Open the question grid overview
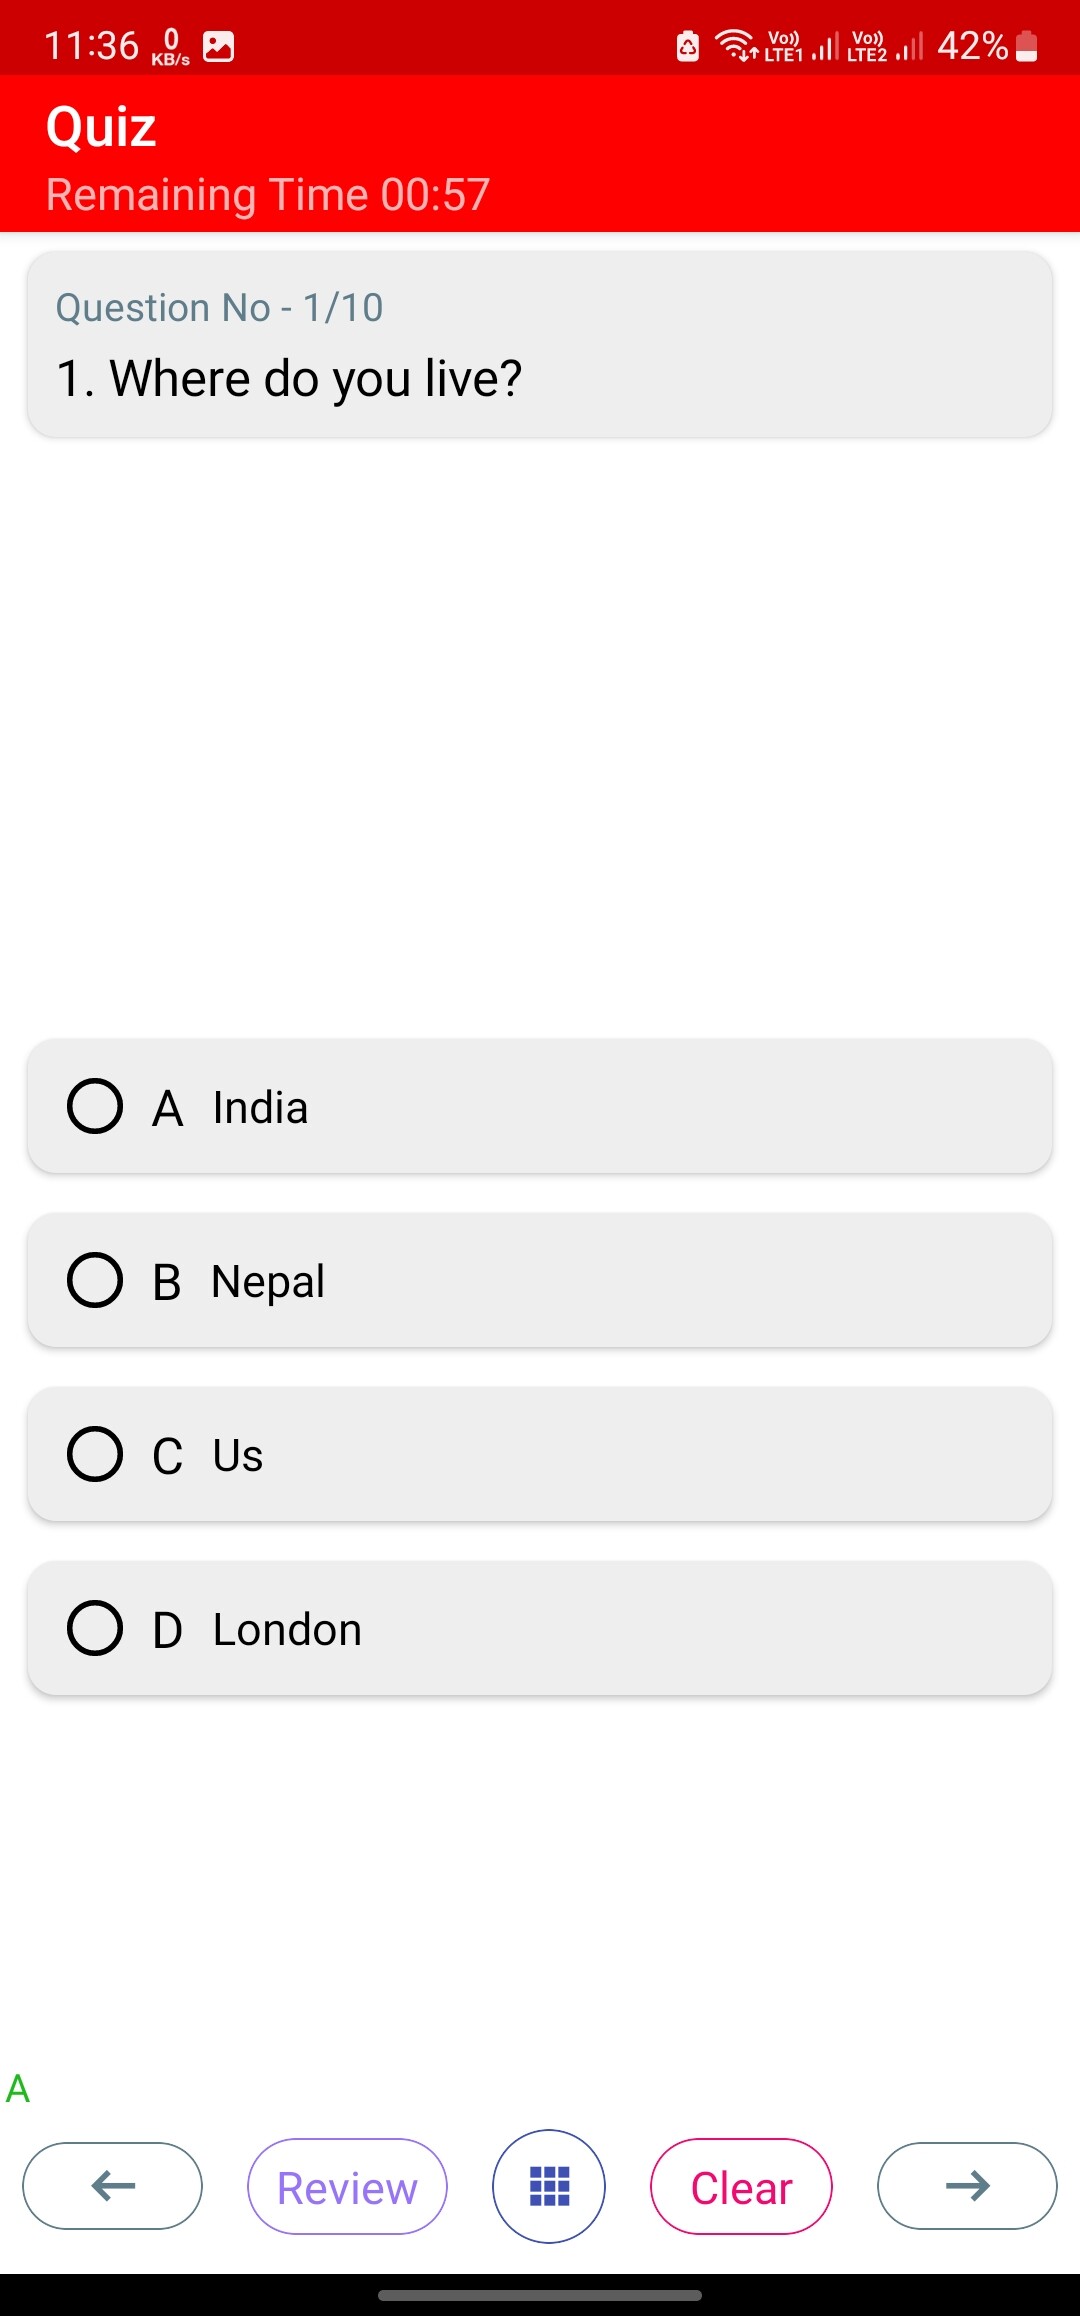1080x2316 pixels. click(x=549, y=2186)
